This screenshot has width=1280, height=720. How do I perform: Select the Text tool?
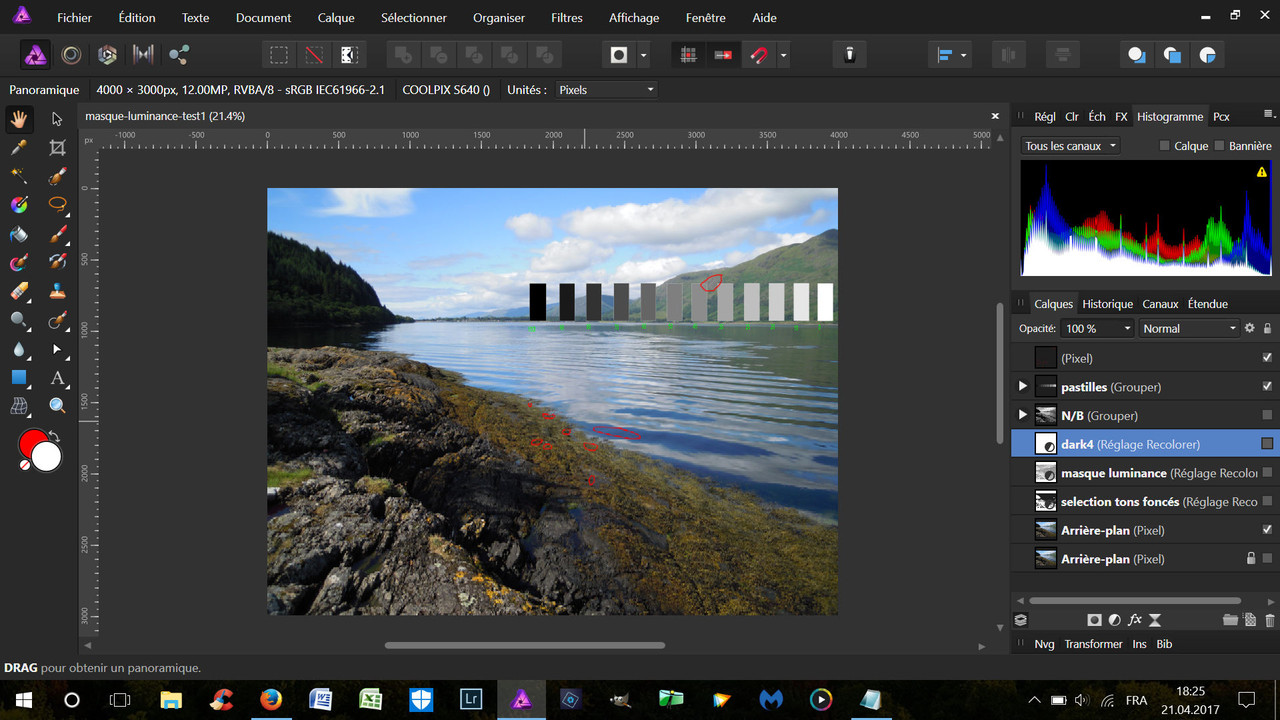pos(57,378)
